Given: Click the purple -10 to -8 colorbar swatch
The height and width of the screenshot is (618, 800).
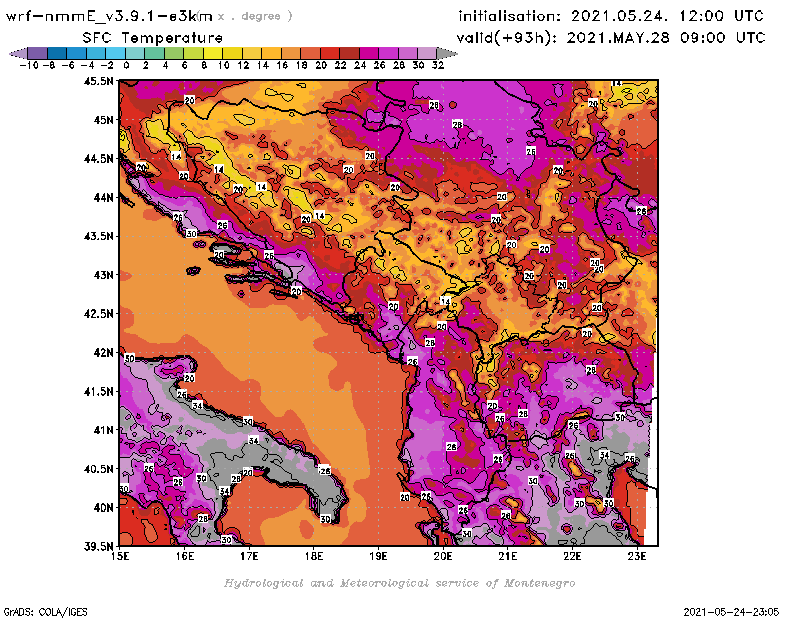Looking at the screenshot, I should (38, 53).
